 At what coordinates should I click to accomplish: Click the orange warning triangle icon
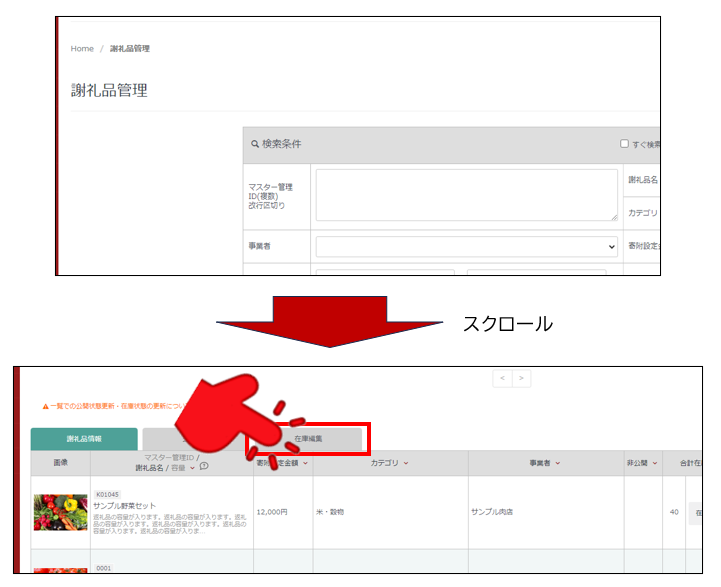[45, 406]
